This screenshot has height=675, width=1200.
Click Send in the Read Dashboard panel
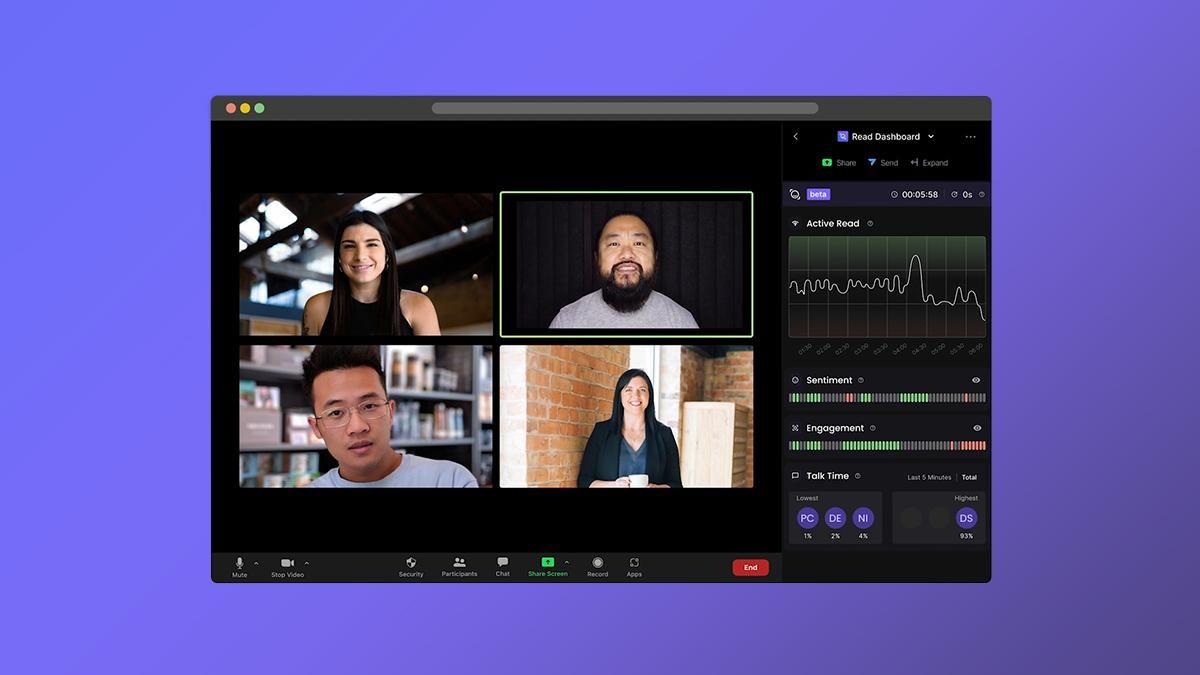tap(883, 163)
